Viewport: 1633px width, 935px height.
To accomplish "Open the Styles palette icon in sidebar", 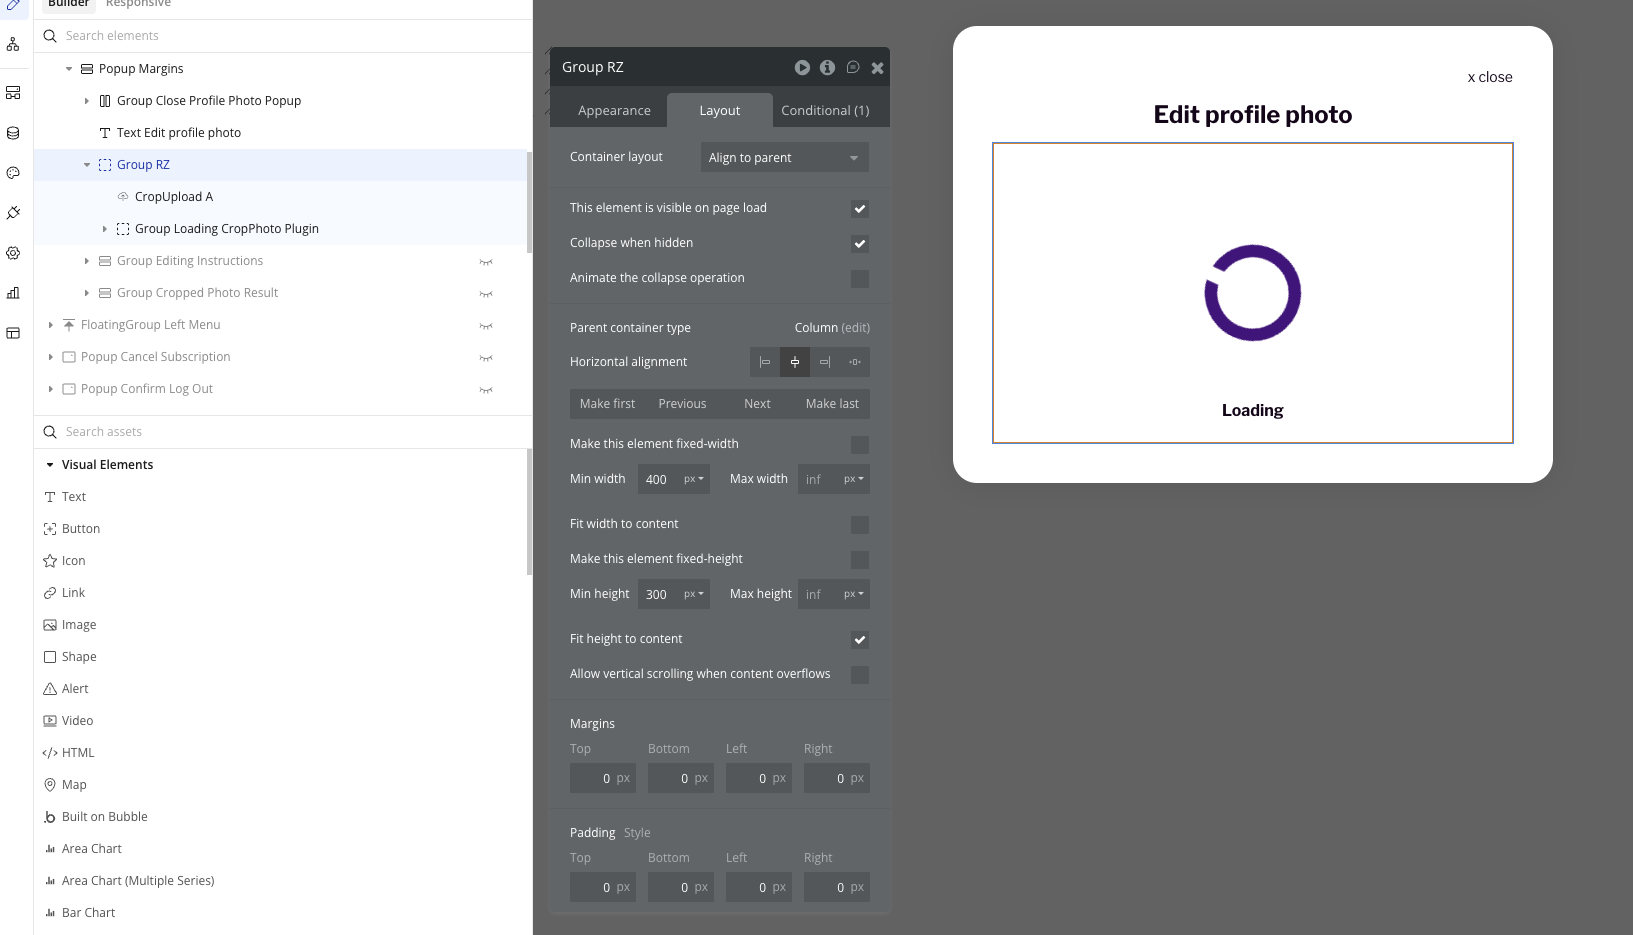I will 13,173.
